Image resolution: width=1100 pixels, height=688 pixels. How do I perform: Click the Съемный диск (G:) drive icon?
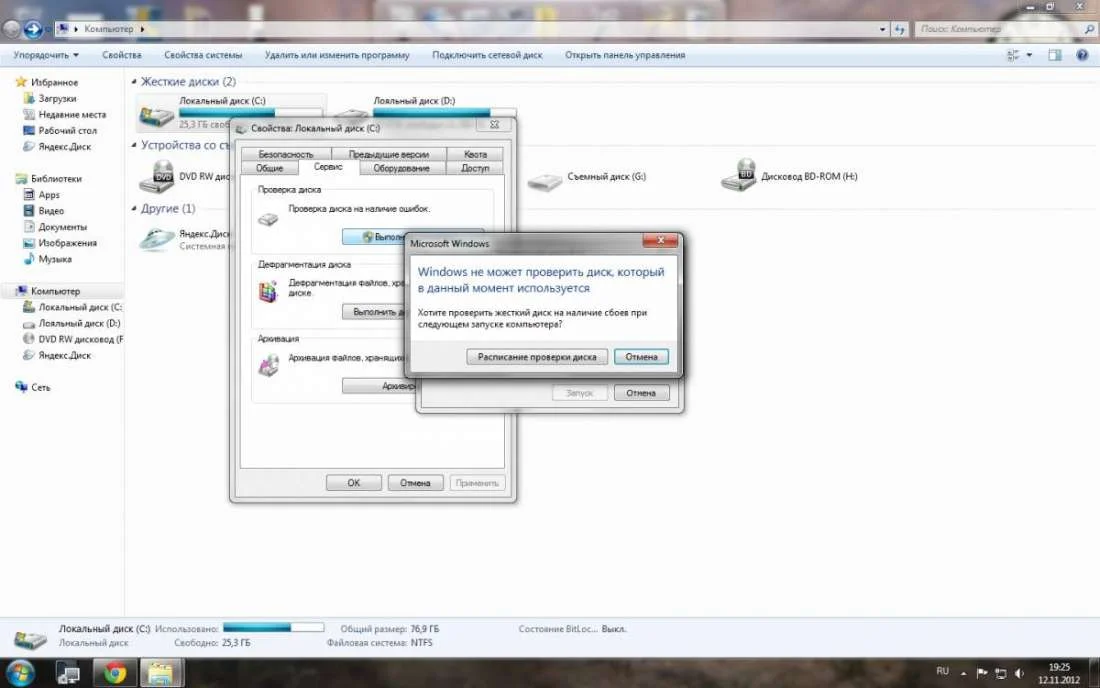pyautogui.click(x=545, y=181)
